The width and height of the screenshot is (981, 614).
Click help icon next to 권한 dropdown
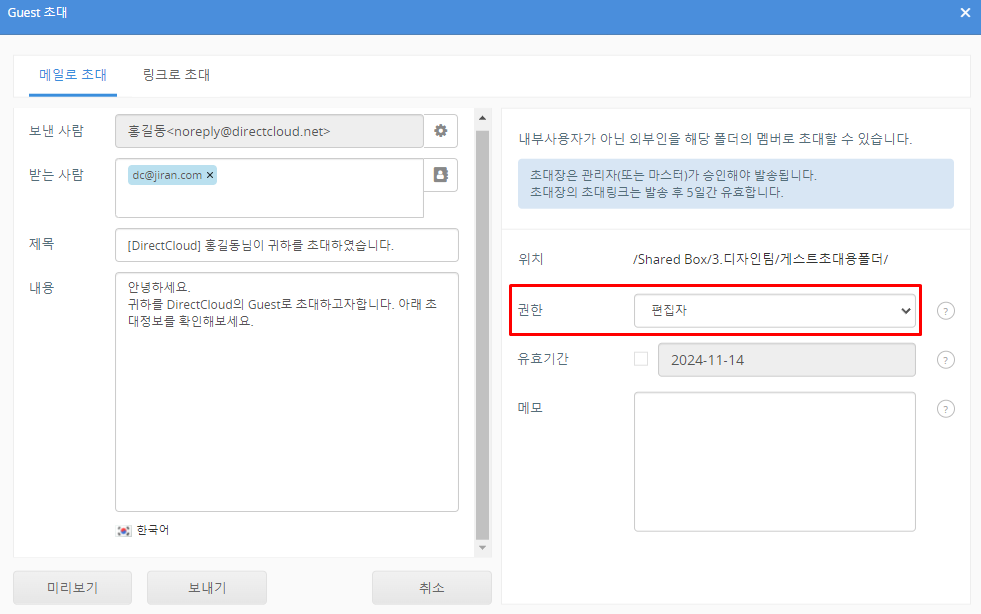946,311
